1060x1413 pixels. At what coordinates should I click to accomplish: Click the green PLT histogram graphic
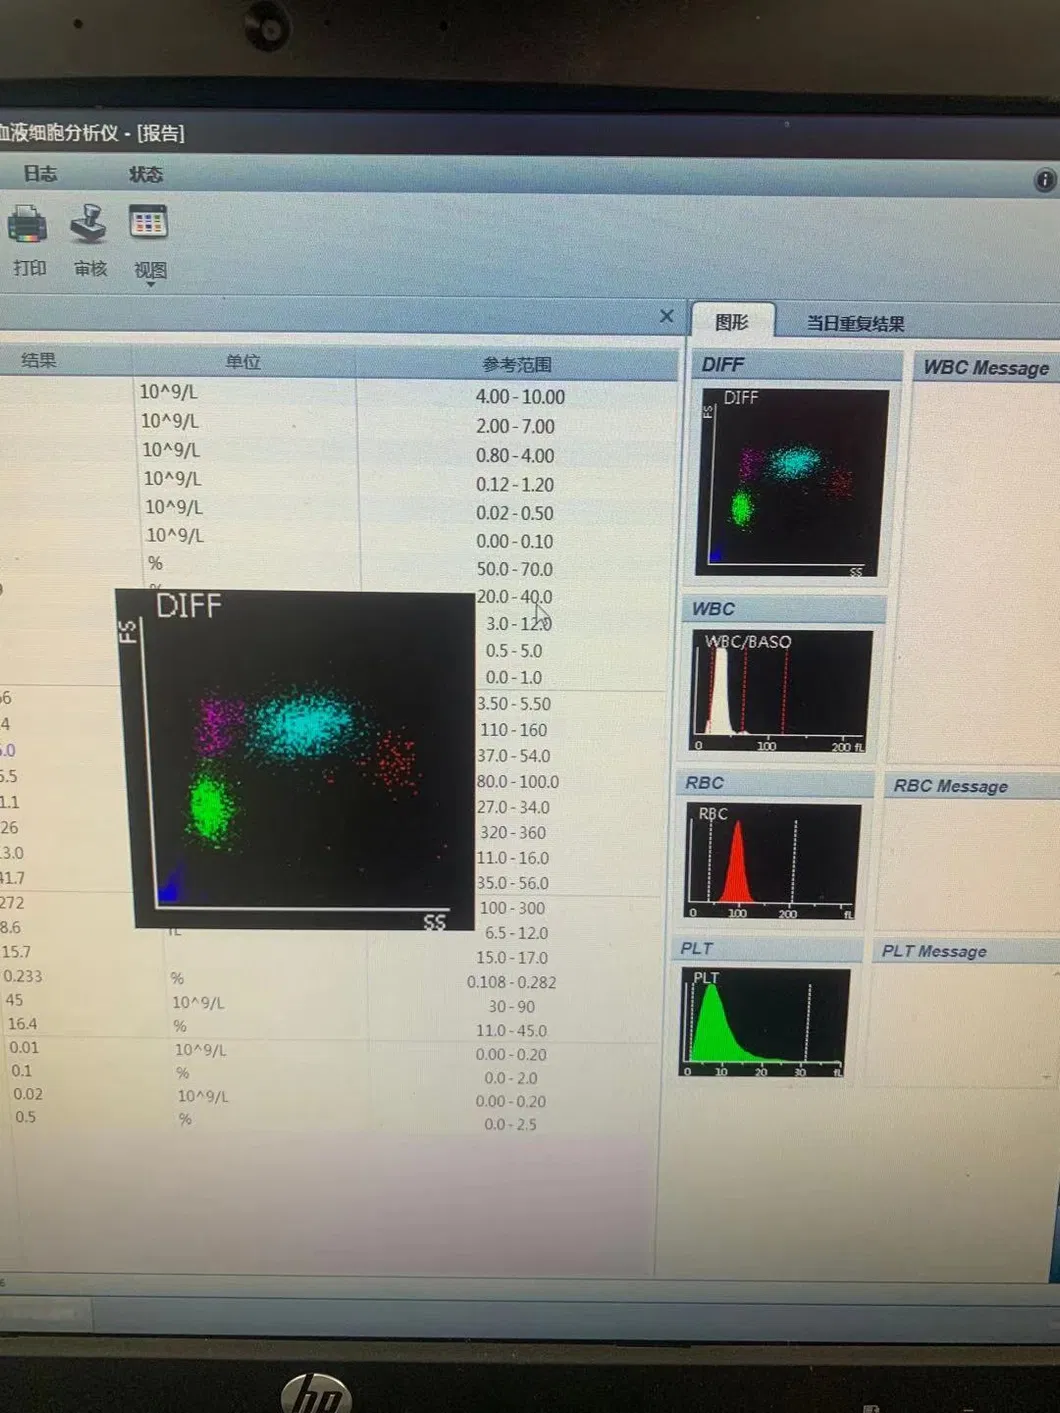[x=765, y=1020]
